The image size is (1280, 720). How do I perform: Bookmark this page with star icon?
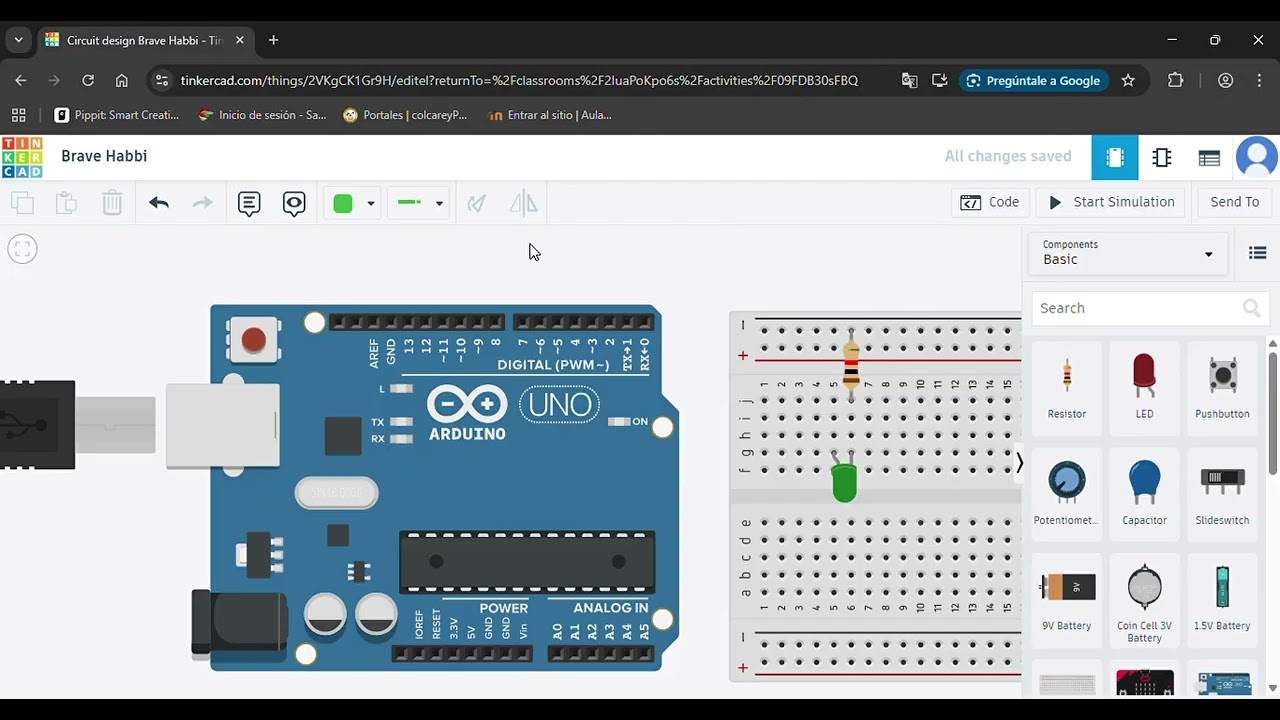[1128, 81]
